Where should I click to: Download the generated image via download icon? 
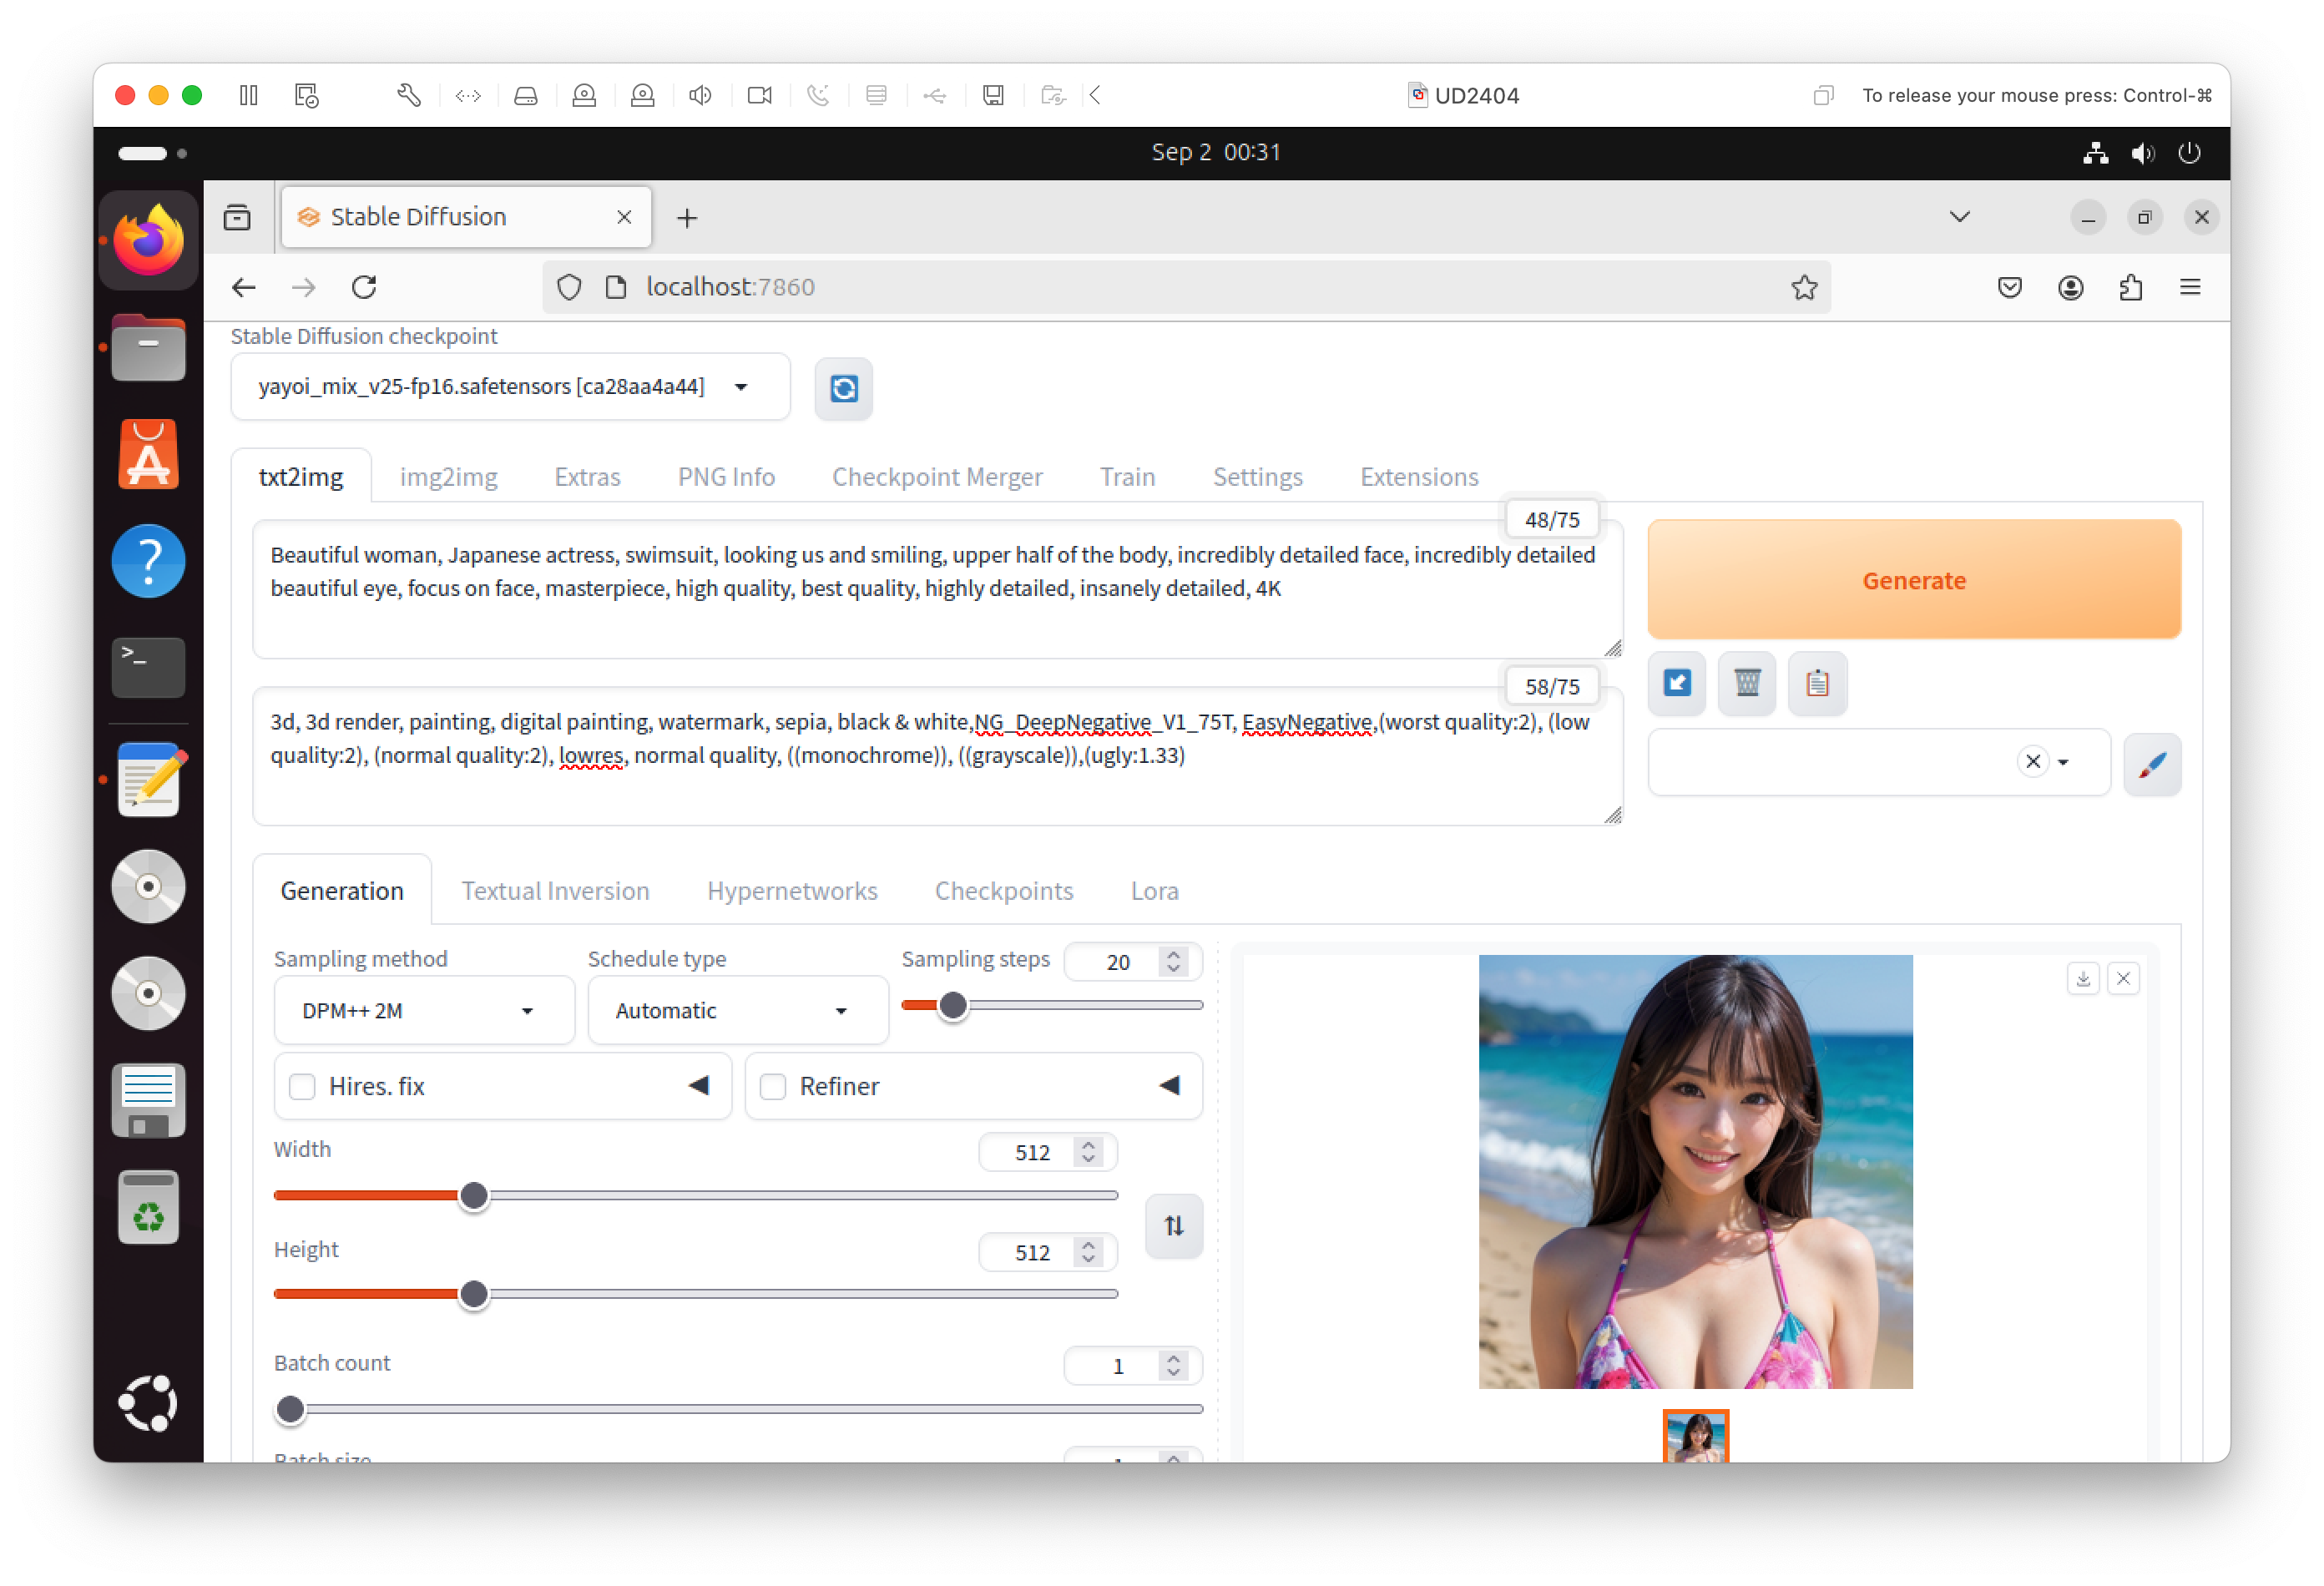click(x=2083, y=978)
